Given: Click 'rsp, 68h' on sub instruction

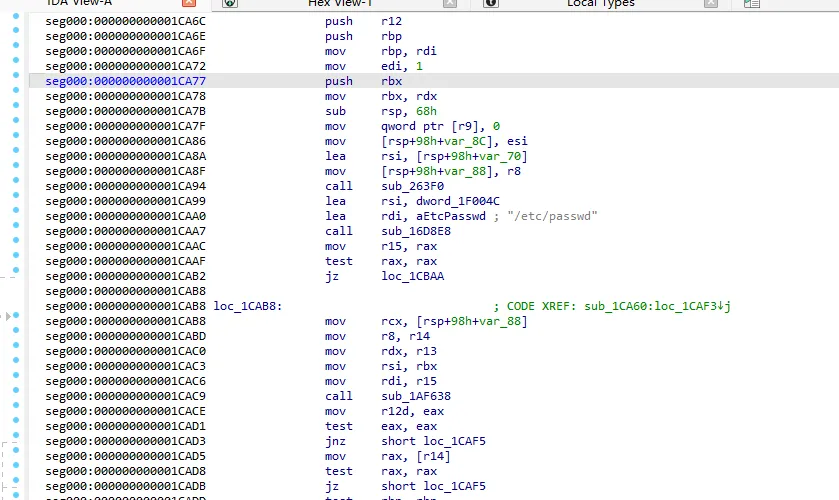Looking at the screenshot, I should [409, 111].
